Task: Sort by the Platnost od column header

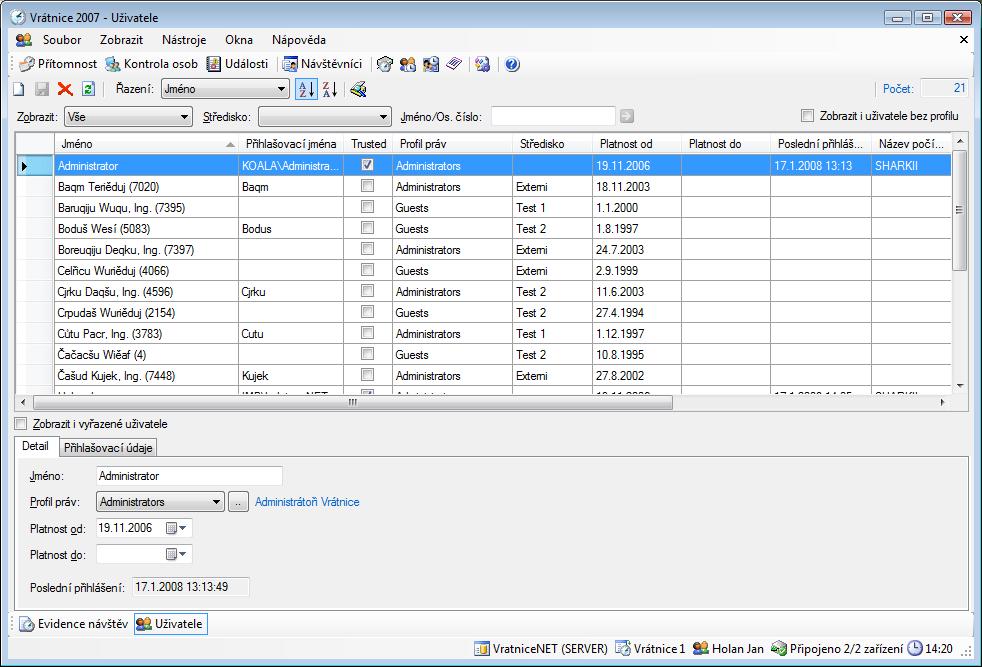Action: [x=637, y=144]
